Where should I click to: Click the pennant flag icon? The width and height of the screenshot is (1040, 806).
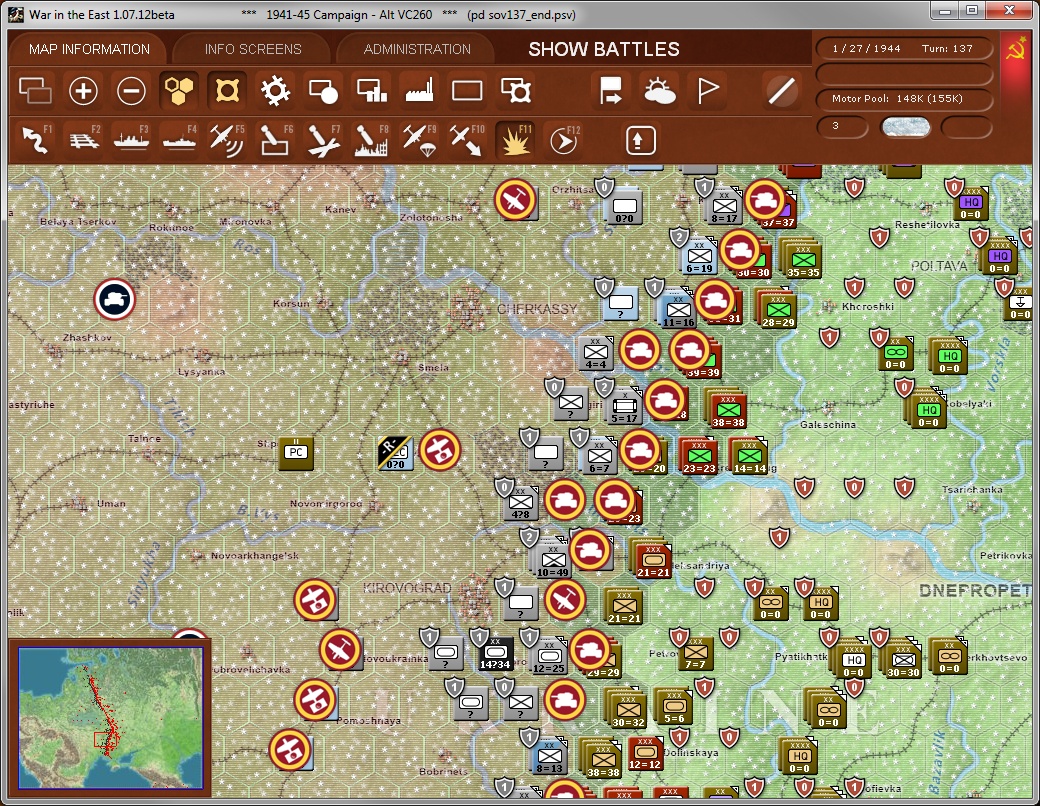pyautogui.click(x=708, y=90)
